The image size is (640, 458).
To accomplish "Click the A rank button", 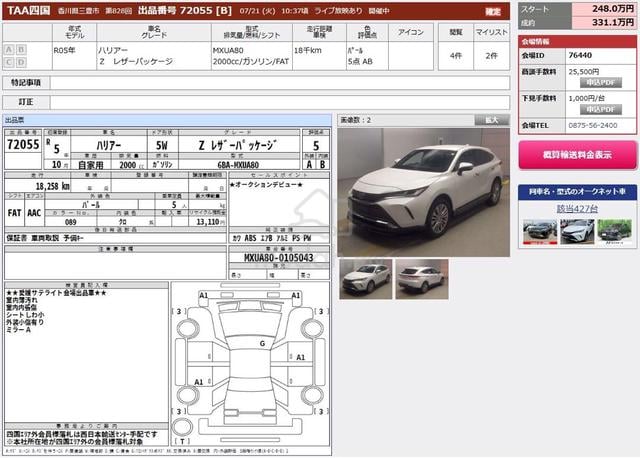I will click(9, 49).
